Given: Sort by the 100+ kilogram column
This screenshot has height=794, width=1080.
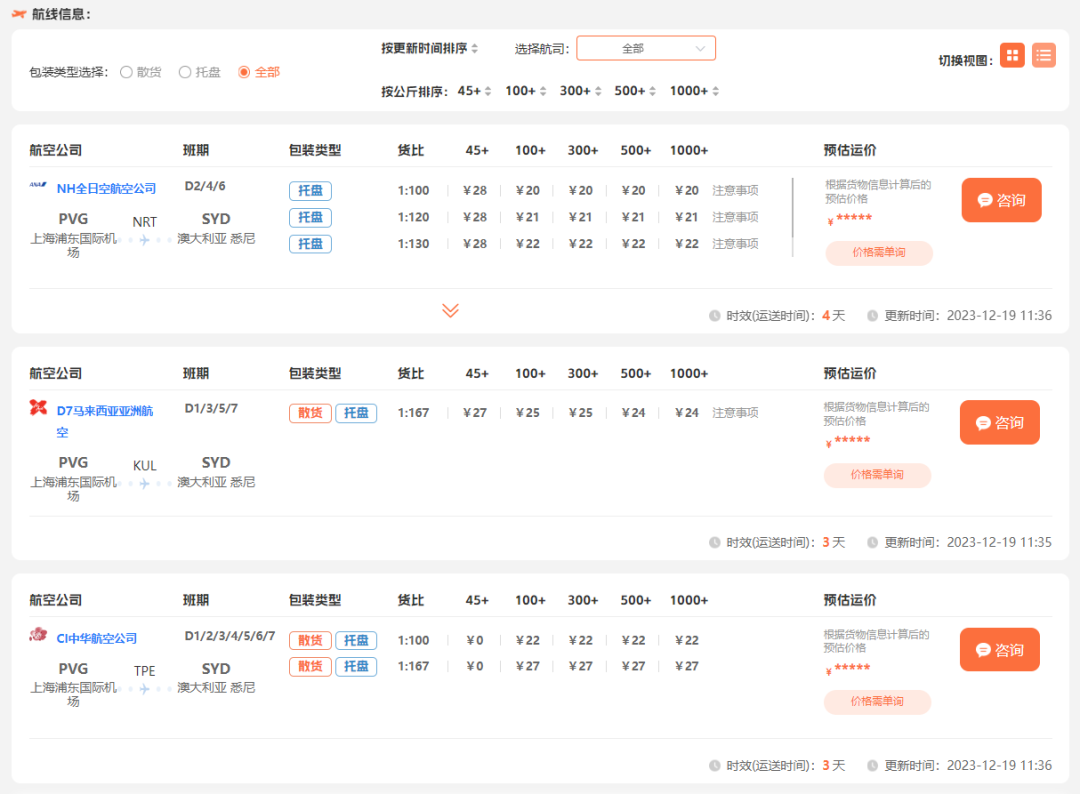Looking at the screenshot, I should tap(524, 90).
